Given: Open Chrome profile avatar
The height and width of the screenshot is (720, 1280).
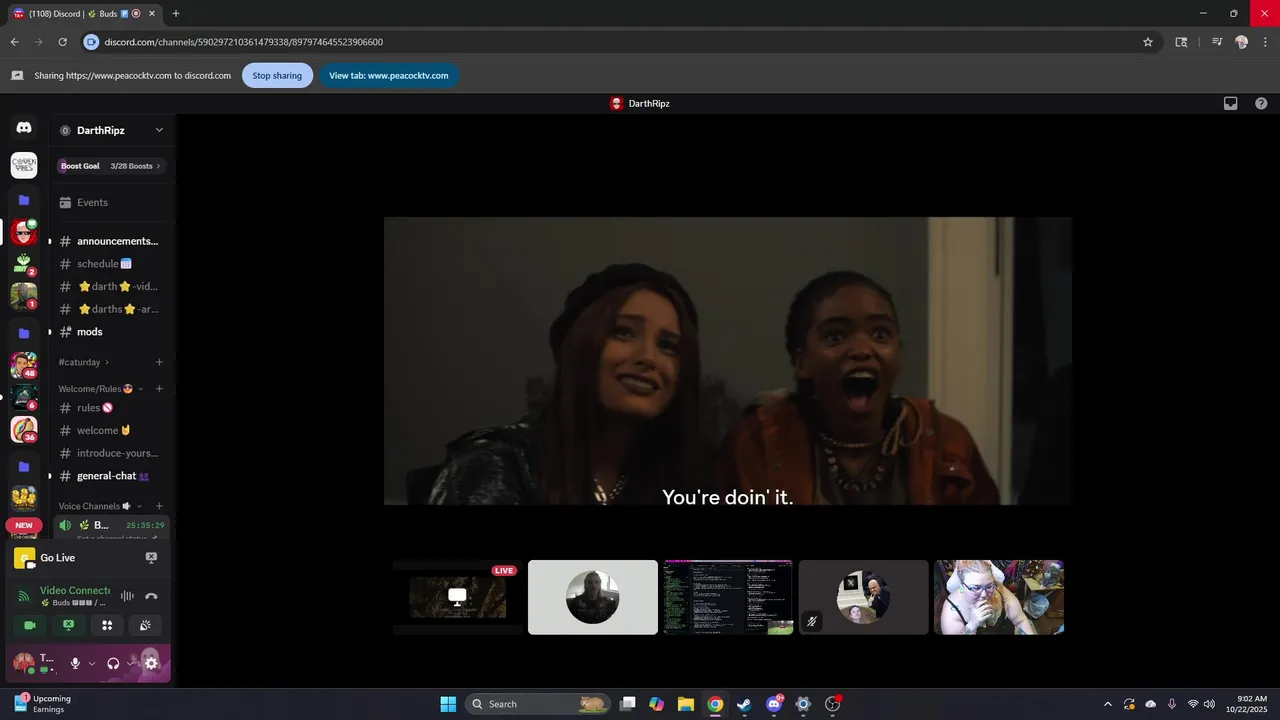Looking at the screenshot, I should (1242, 42).
